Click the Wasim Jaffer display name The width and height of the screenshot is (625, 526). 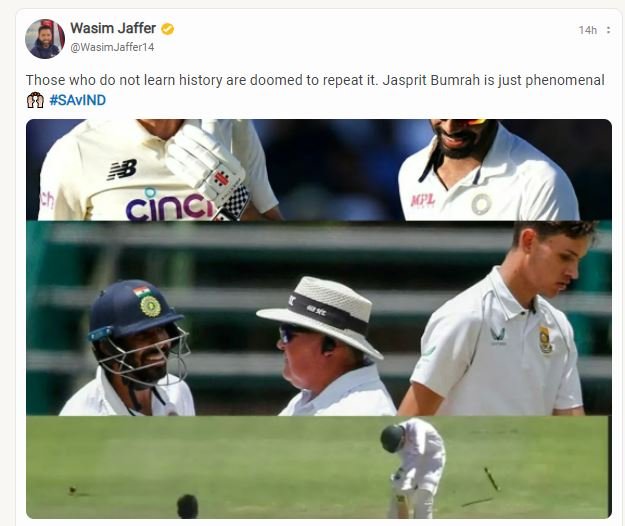pos(113,28)
